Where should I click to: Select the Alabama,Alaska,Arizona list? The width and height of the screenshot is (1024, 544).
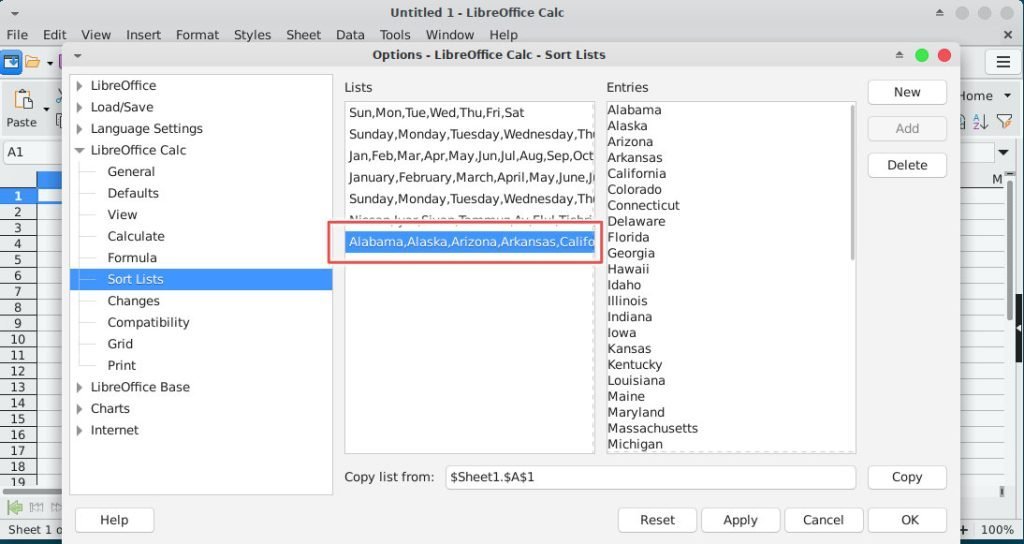click(x=469, y=242)
